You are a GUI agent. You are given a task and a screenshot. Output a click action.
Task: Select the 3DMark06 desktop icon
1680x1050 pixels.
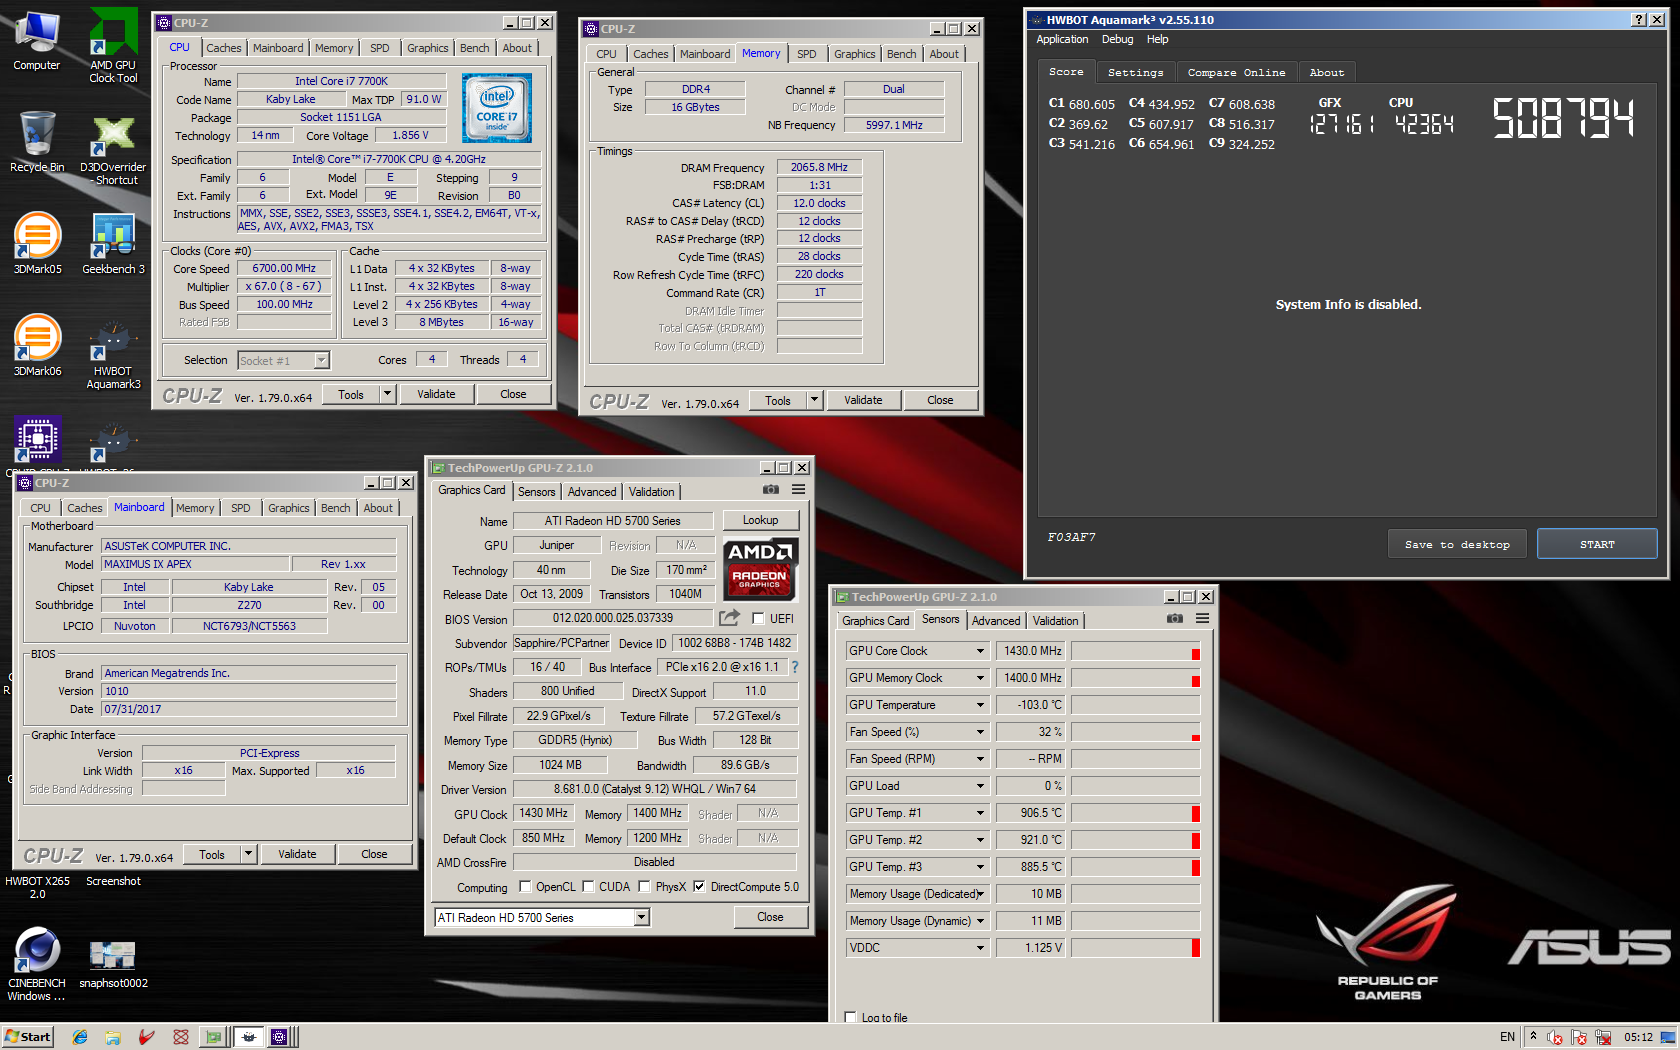pos(37,346)
